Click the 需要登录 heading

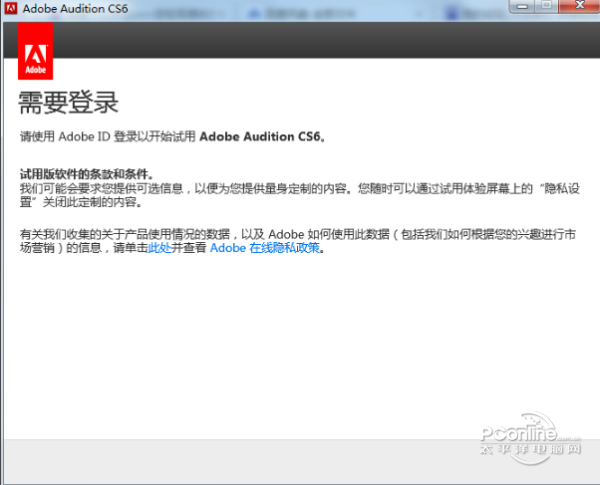[68, 103]
